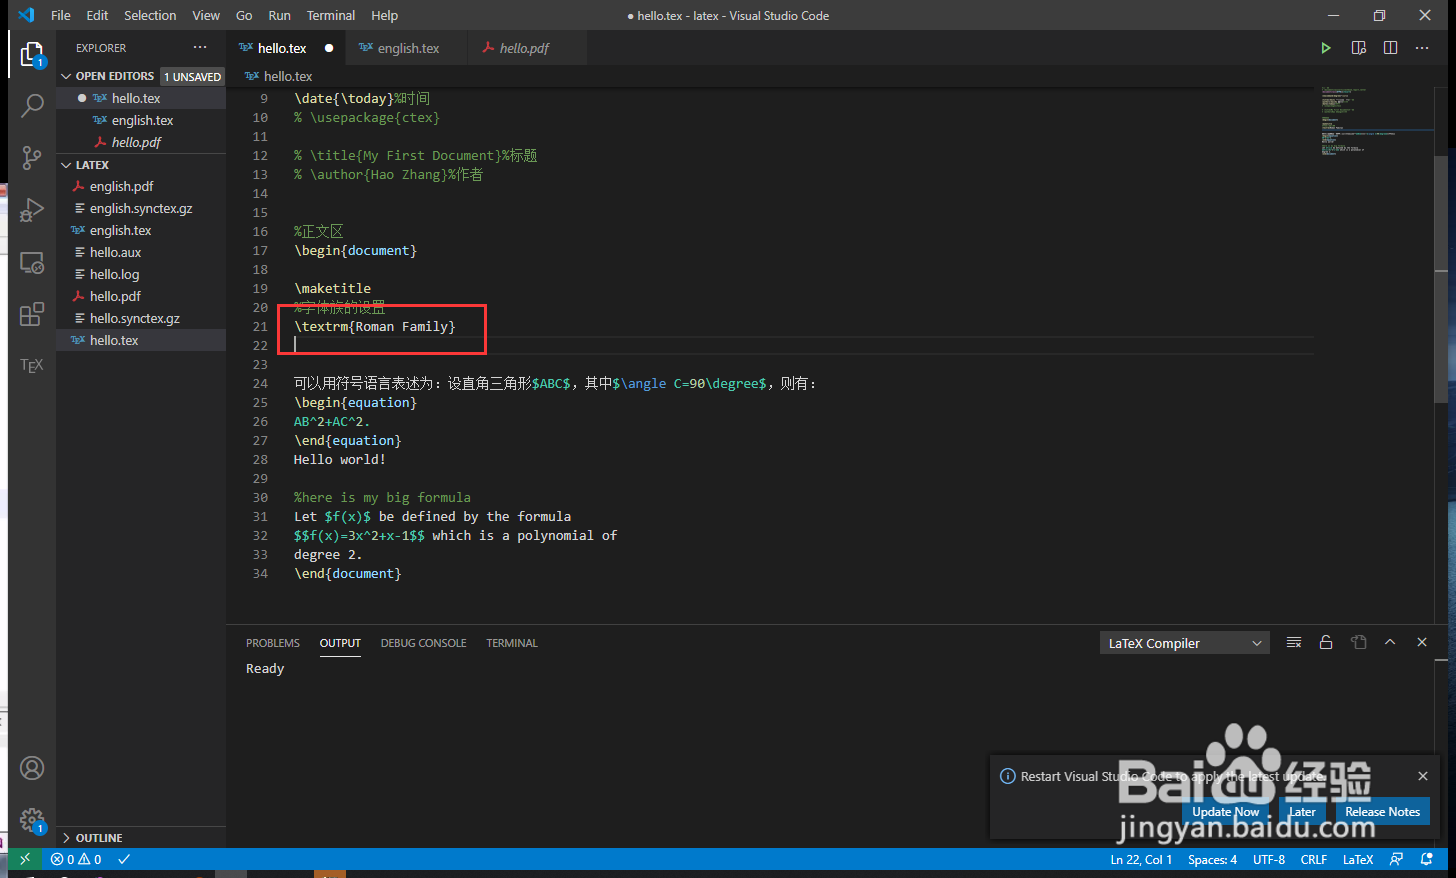Open the Run and Debug view
This screenshot has height=878, width=1456.
[x=32, y=210]
